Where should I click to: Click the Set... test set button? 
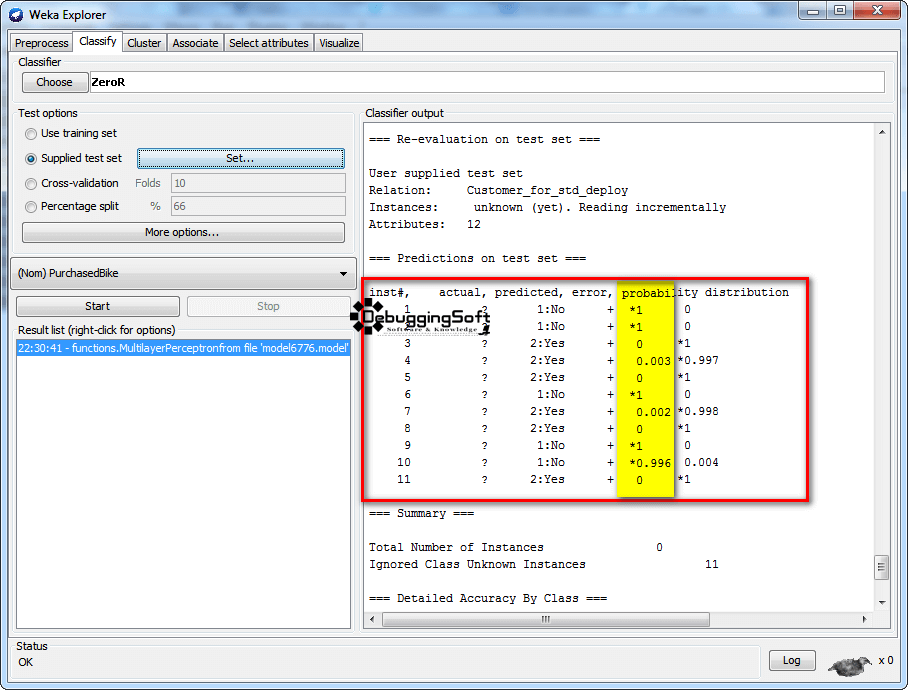tap(240, 158)
